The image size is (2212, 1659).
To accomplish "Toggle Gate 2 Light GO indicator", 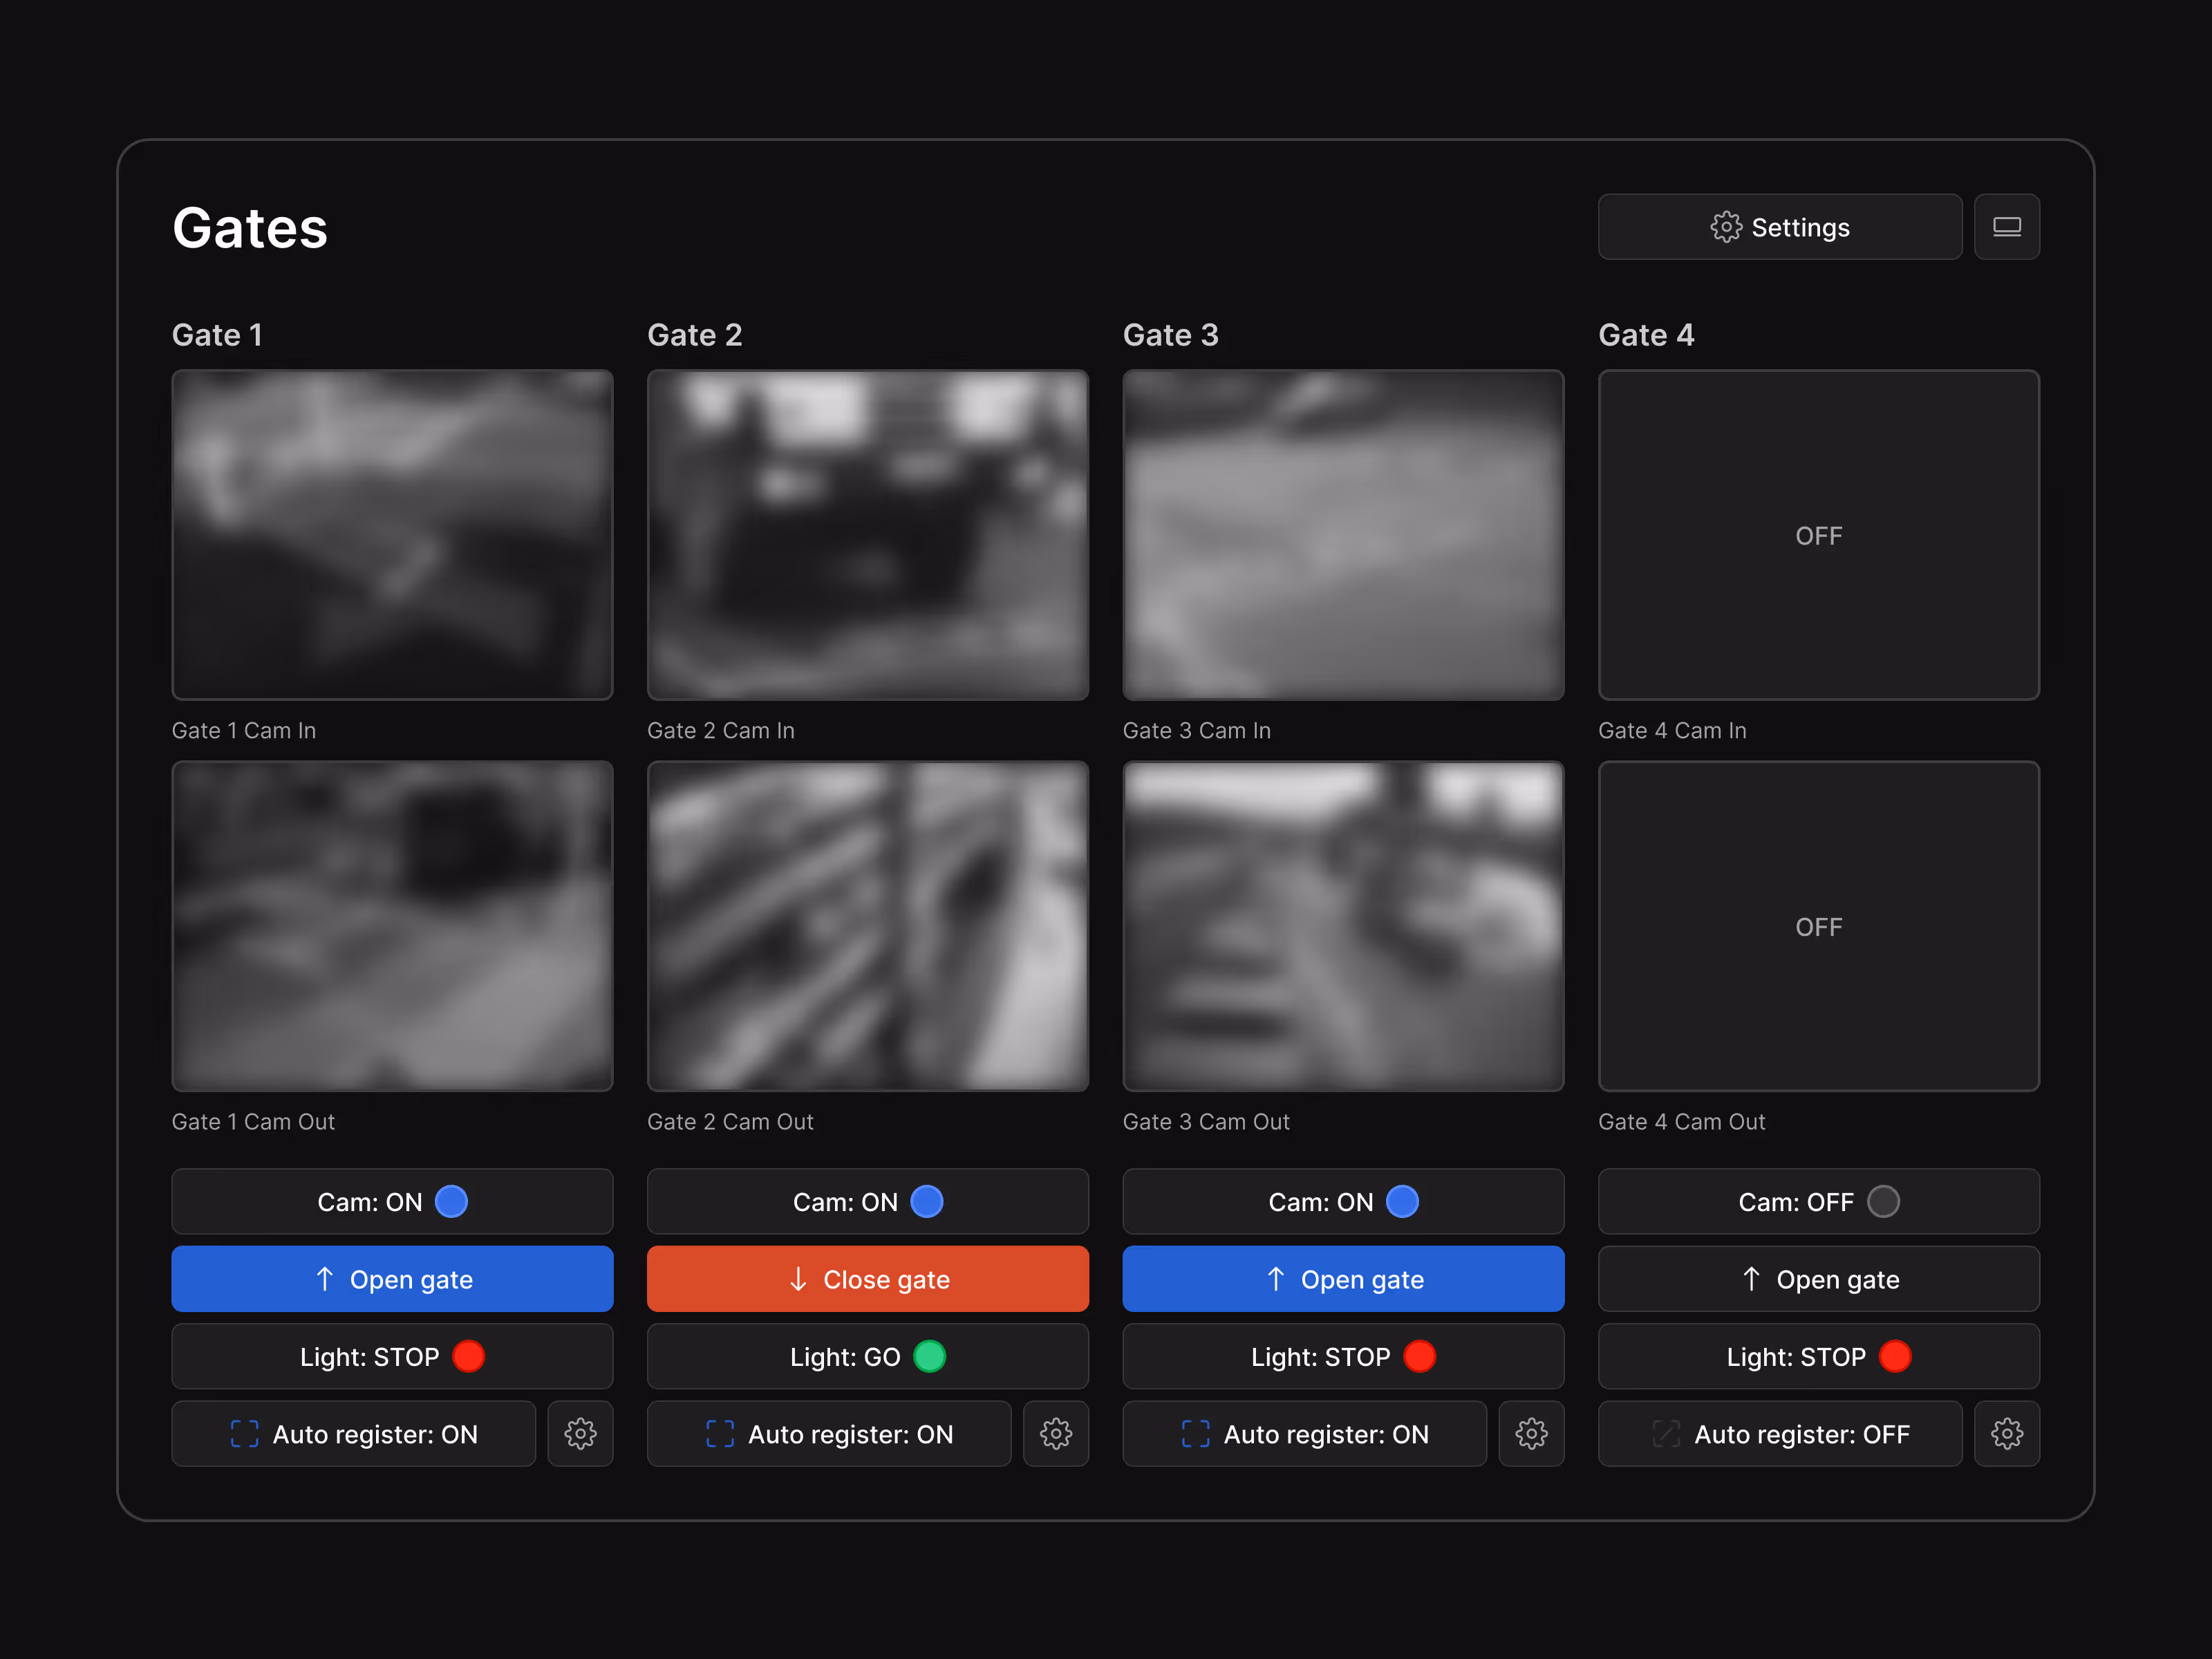I will click(x=867, y=1357).
